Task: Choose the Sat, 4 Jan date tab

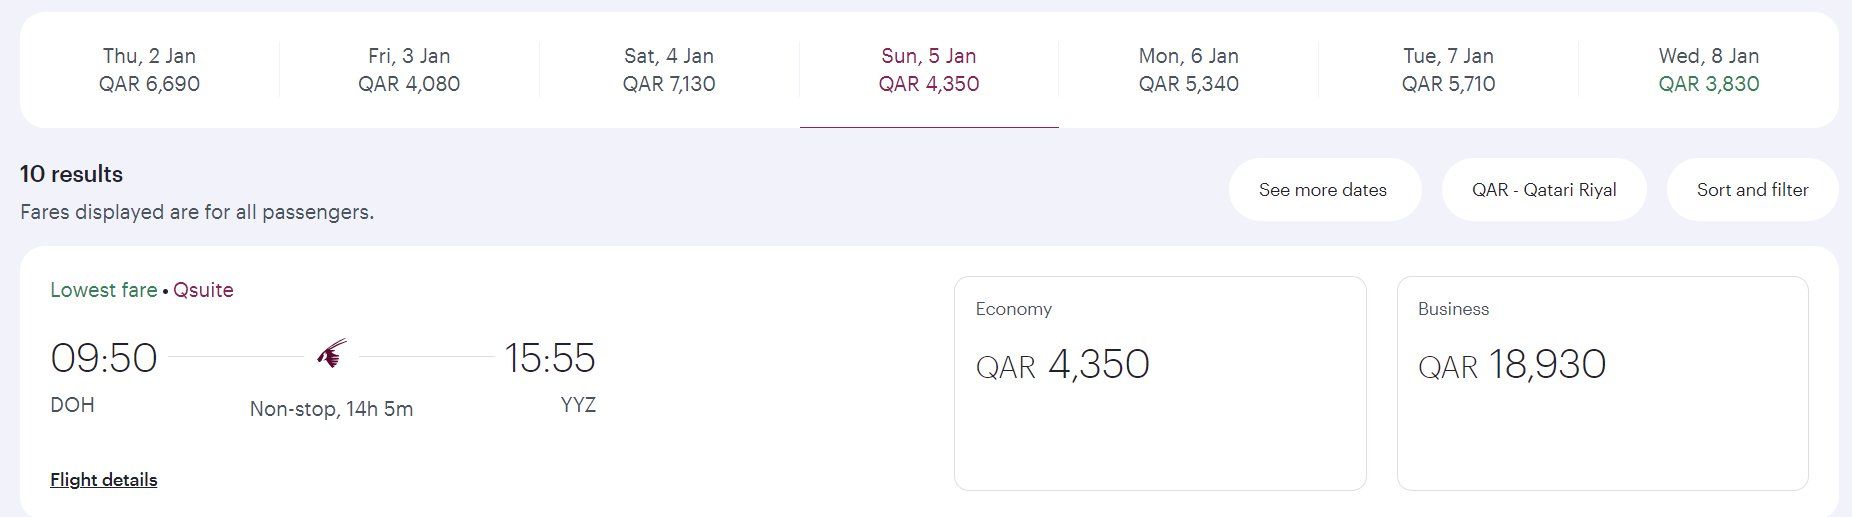Action: pos(669,70)
